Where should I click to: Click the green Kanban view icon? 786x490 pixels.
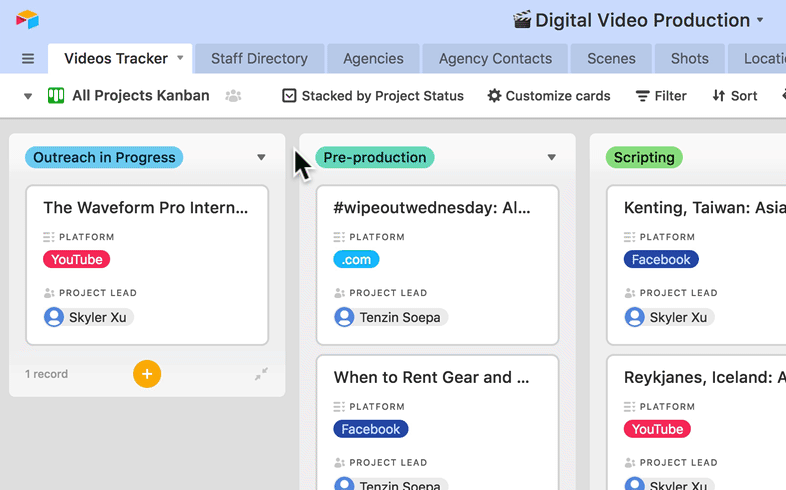(56, 95)
